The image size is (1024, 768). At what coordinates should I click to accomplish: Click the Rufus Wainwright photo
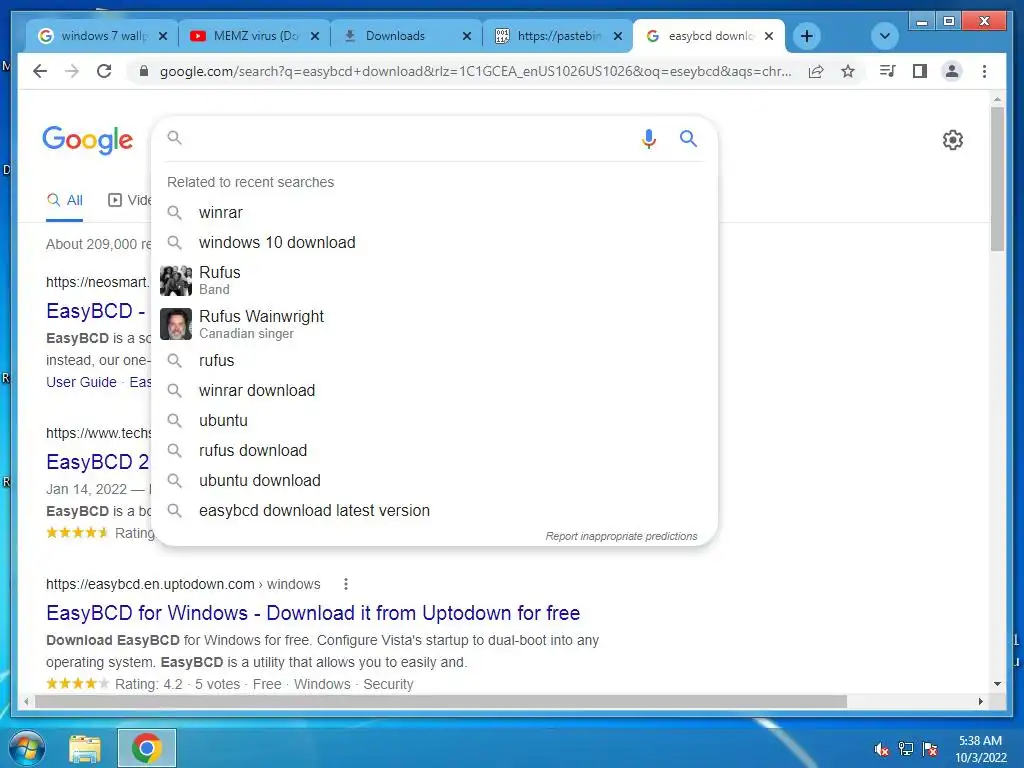coord(176,324)
